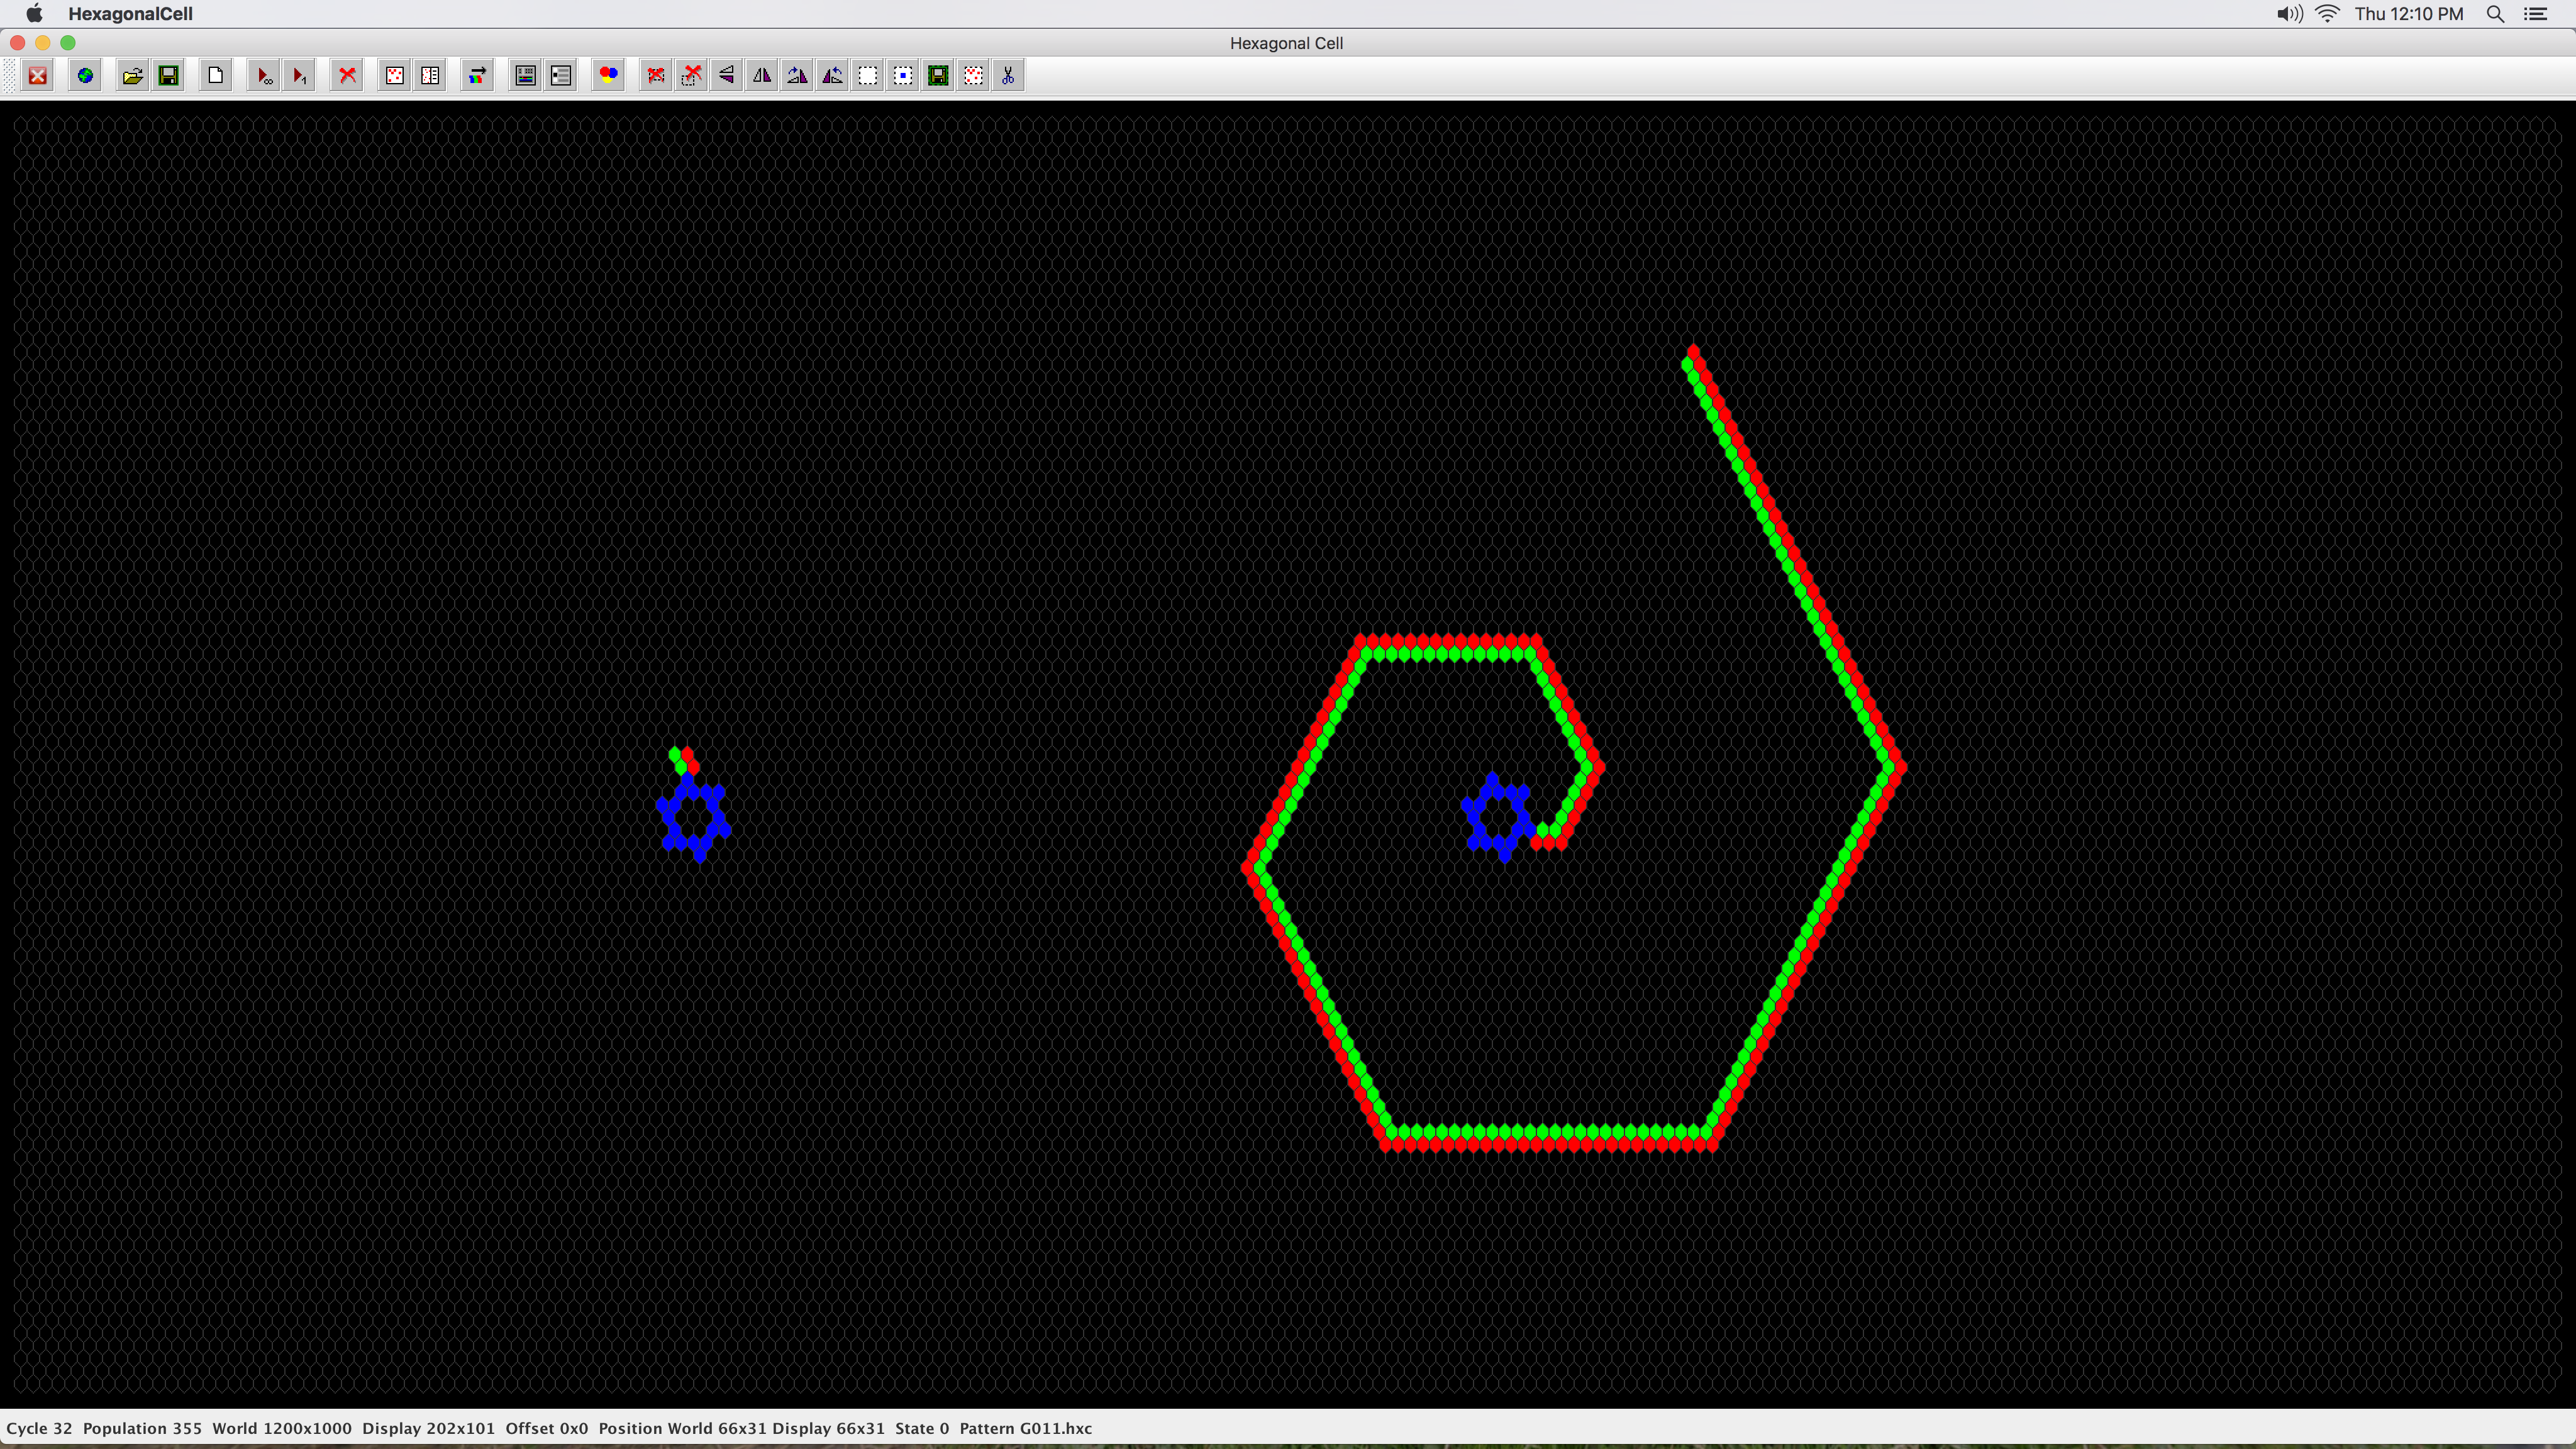Viewport: 2576px width, 1449px height.
Task: Click the random dots fill icon
Action: pyautogui.click(x=395, y=76)
